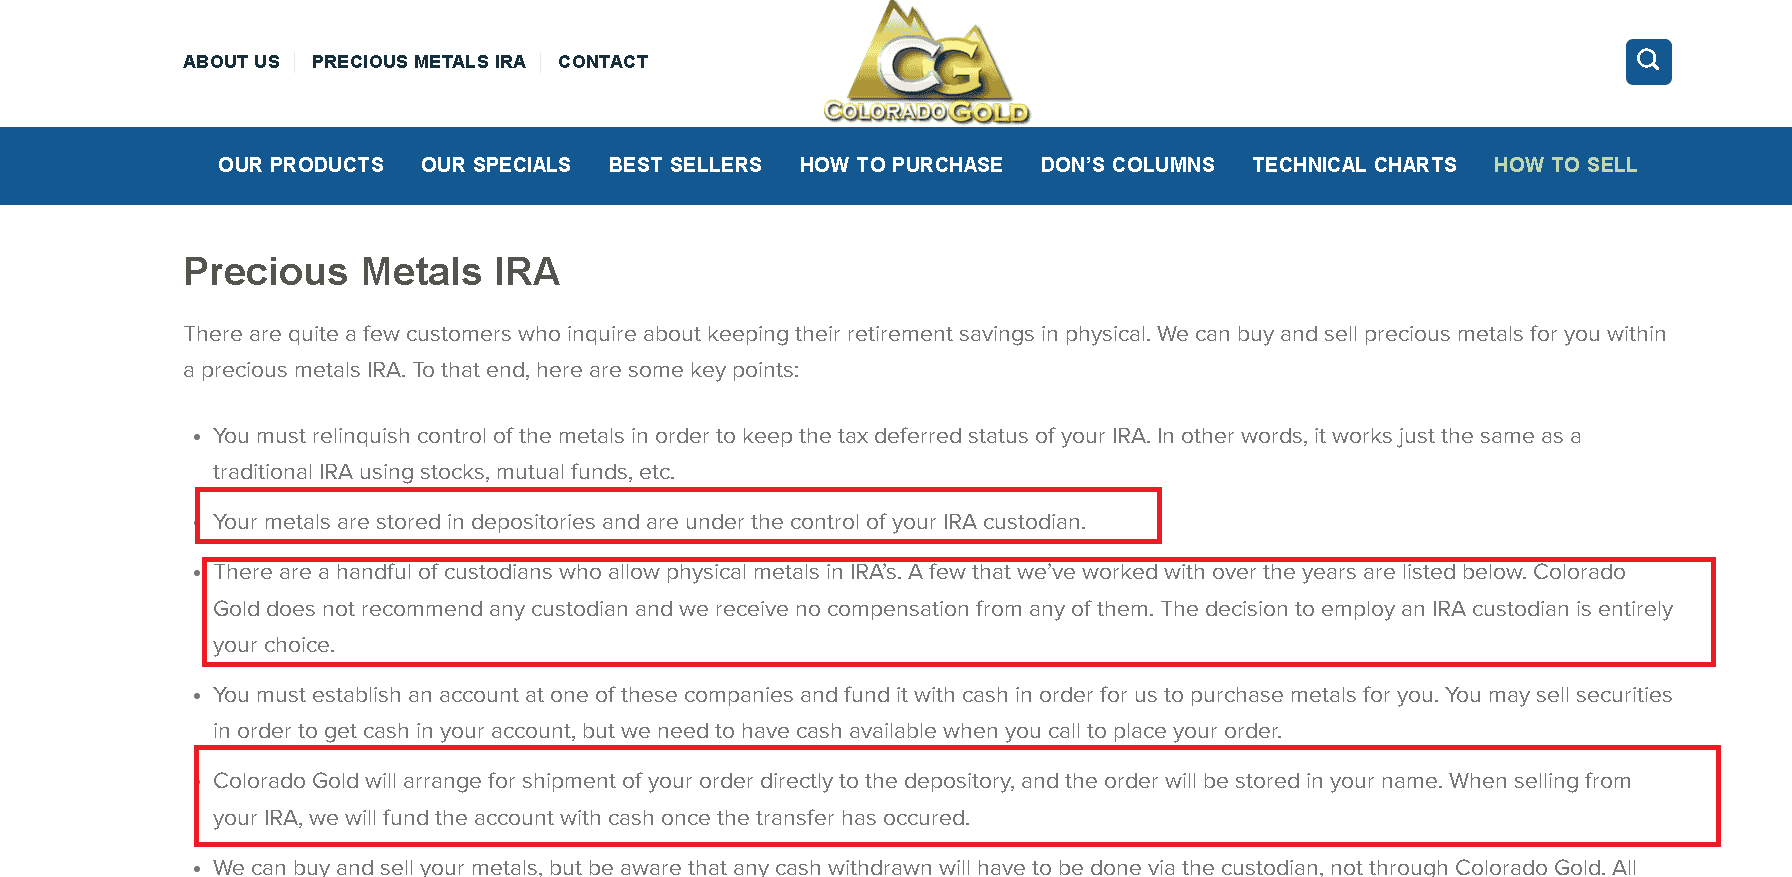The width and height of the screenshot is (1792, 877).
Task: Open the Our Specials menu
Action: [496, 165]
